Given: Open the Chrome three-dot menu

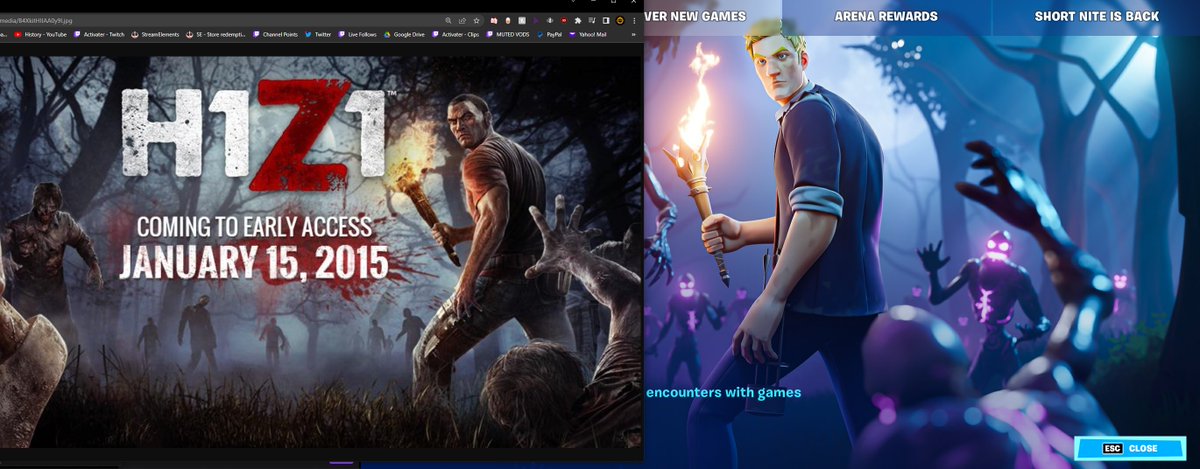Looking at the screenshot, I should (634, 20).
